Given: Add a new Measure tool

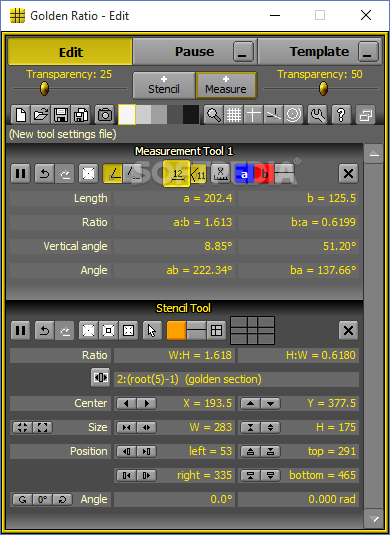Looking at the screenshot, I should 226,85.
